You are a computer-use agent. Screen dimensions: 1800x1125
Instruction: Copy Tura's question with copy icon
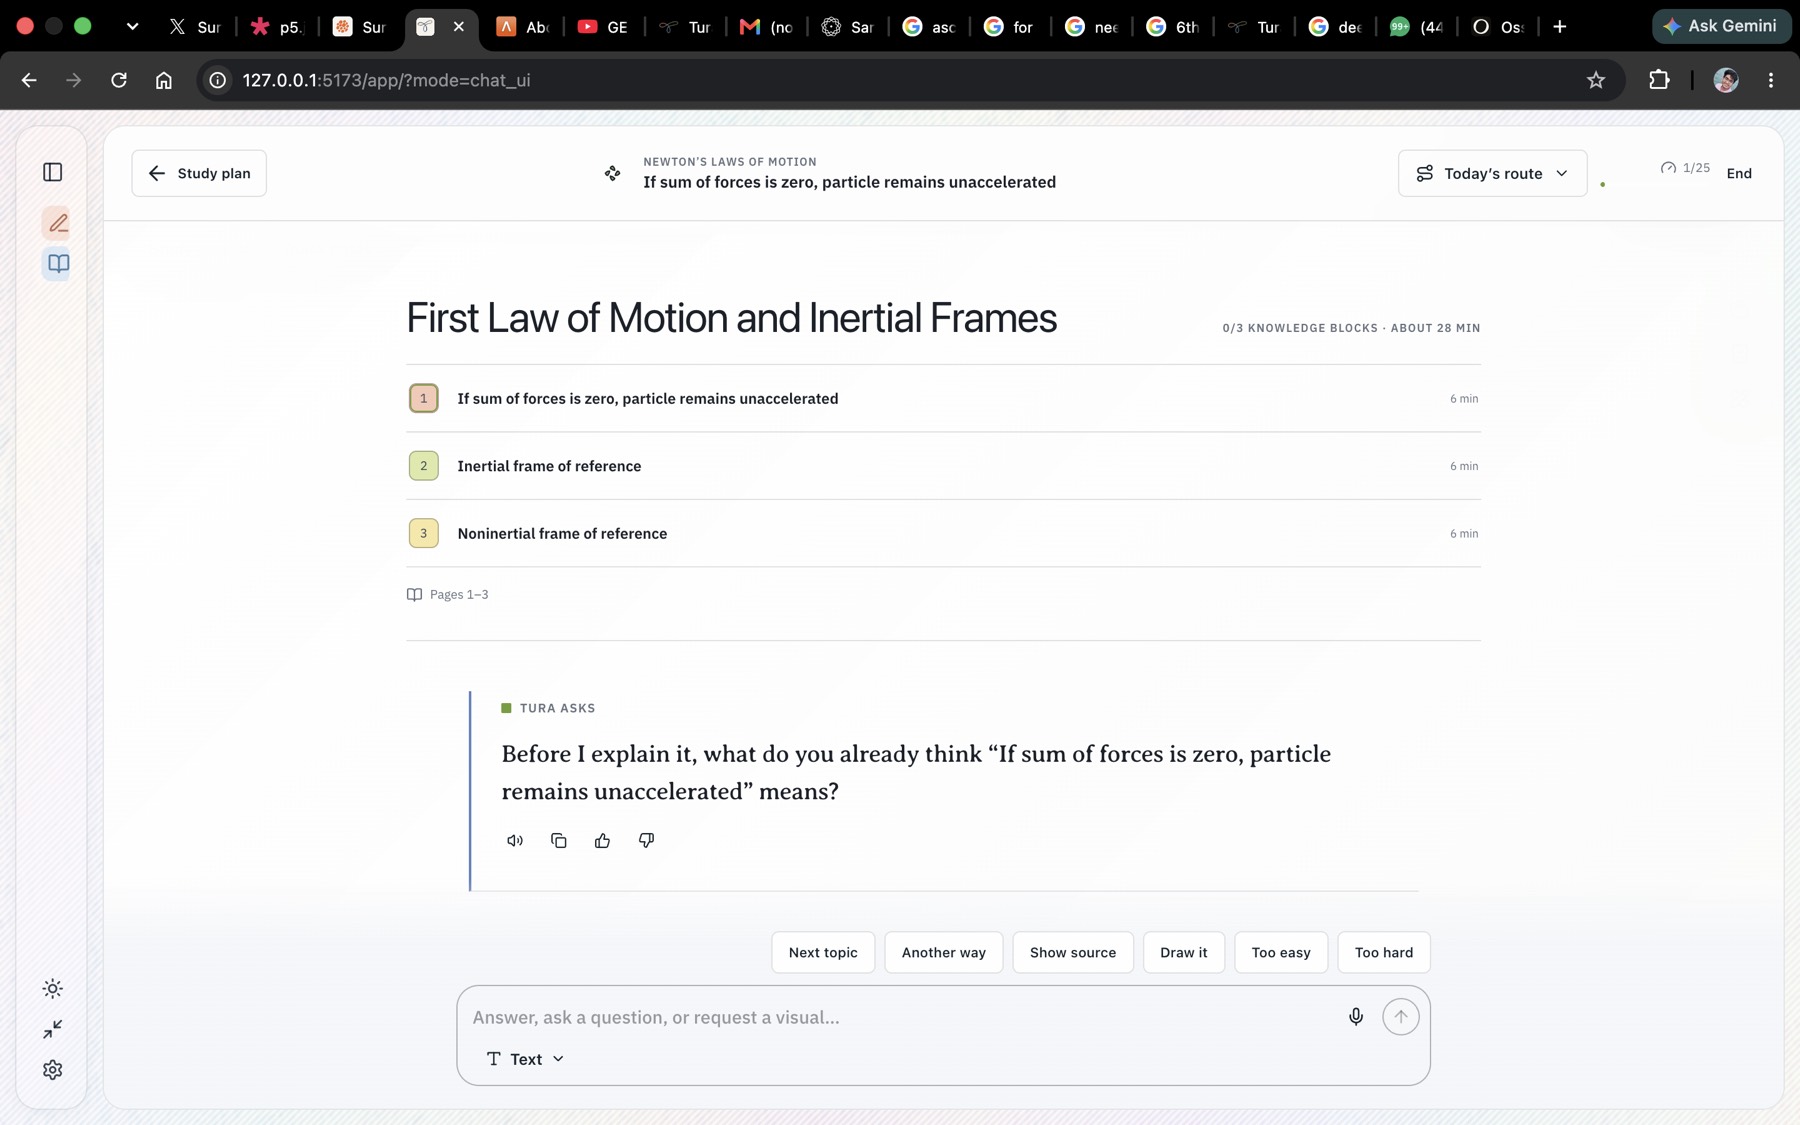(559, 841)
